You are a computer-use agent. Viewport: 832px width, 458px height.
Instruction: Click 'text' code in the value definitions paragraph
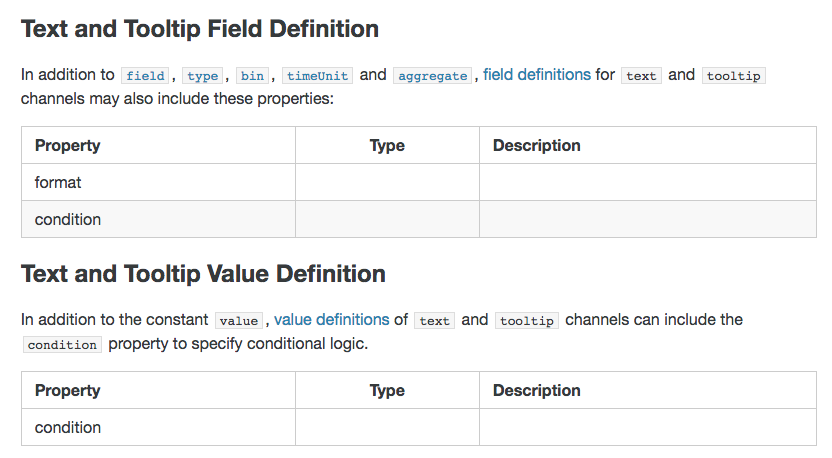point(435,321)
